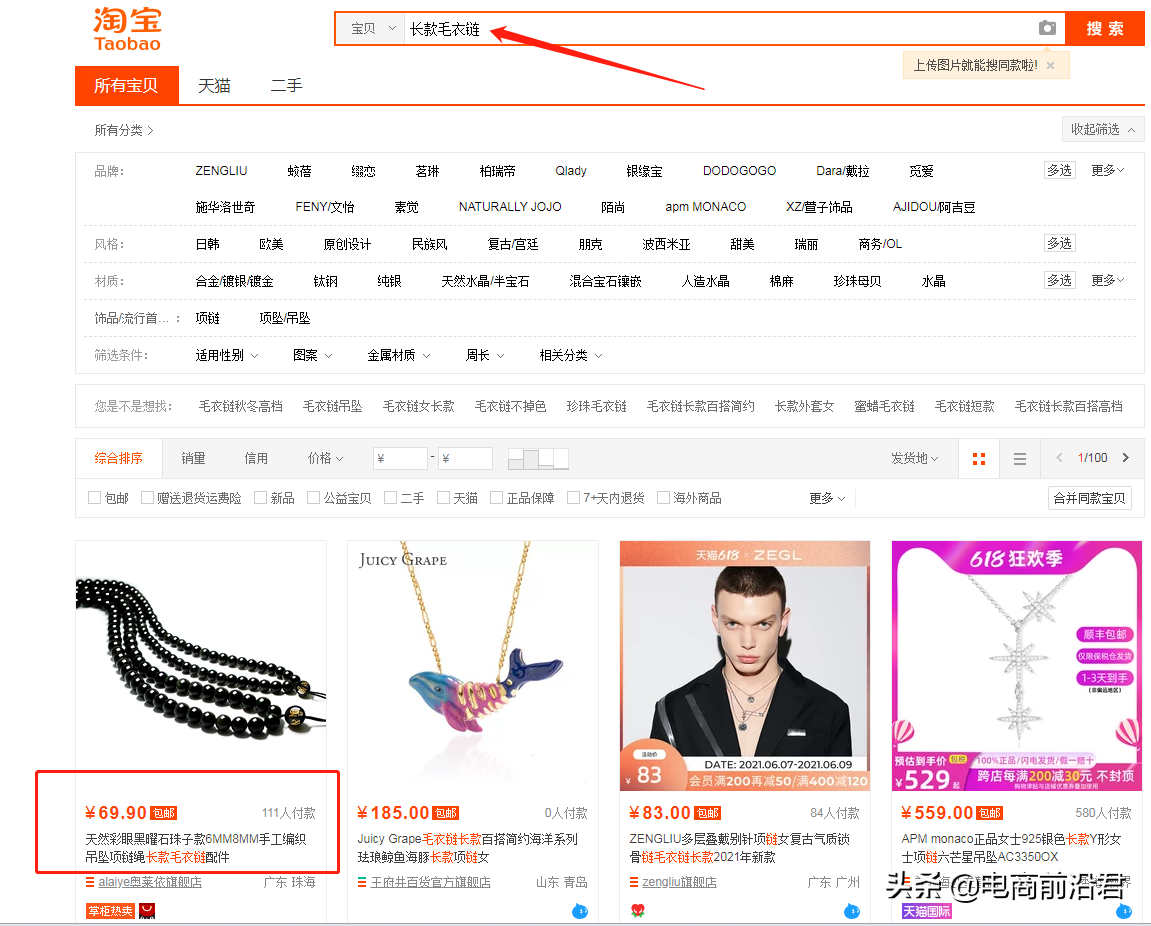This screenshot has width=1151, height=926.
Task: Click the minimum price input field
Action: (x=400, y=458)
